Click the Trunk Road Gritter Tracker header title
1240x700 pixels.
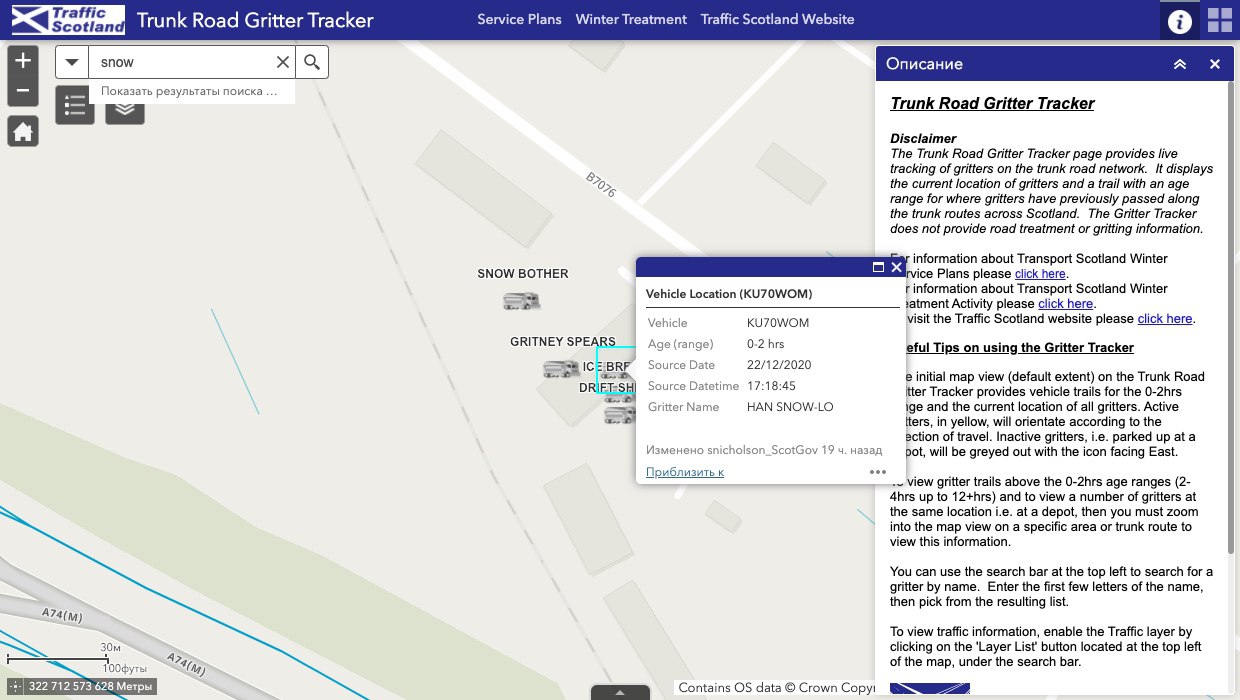click(255, 20)
